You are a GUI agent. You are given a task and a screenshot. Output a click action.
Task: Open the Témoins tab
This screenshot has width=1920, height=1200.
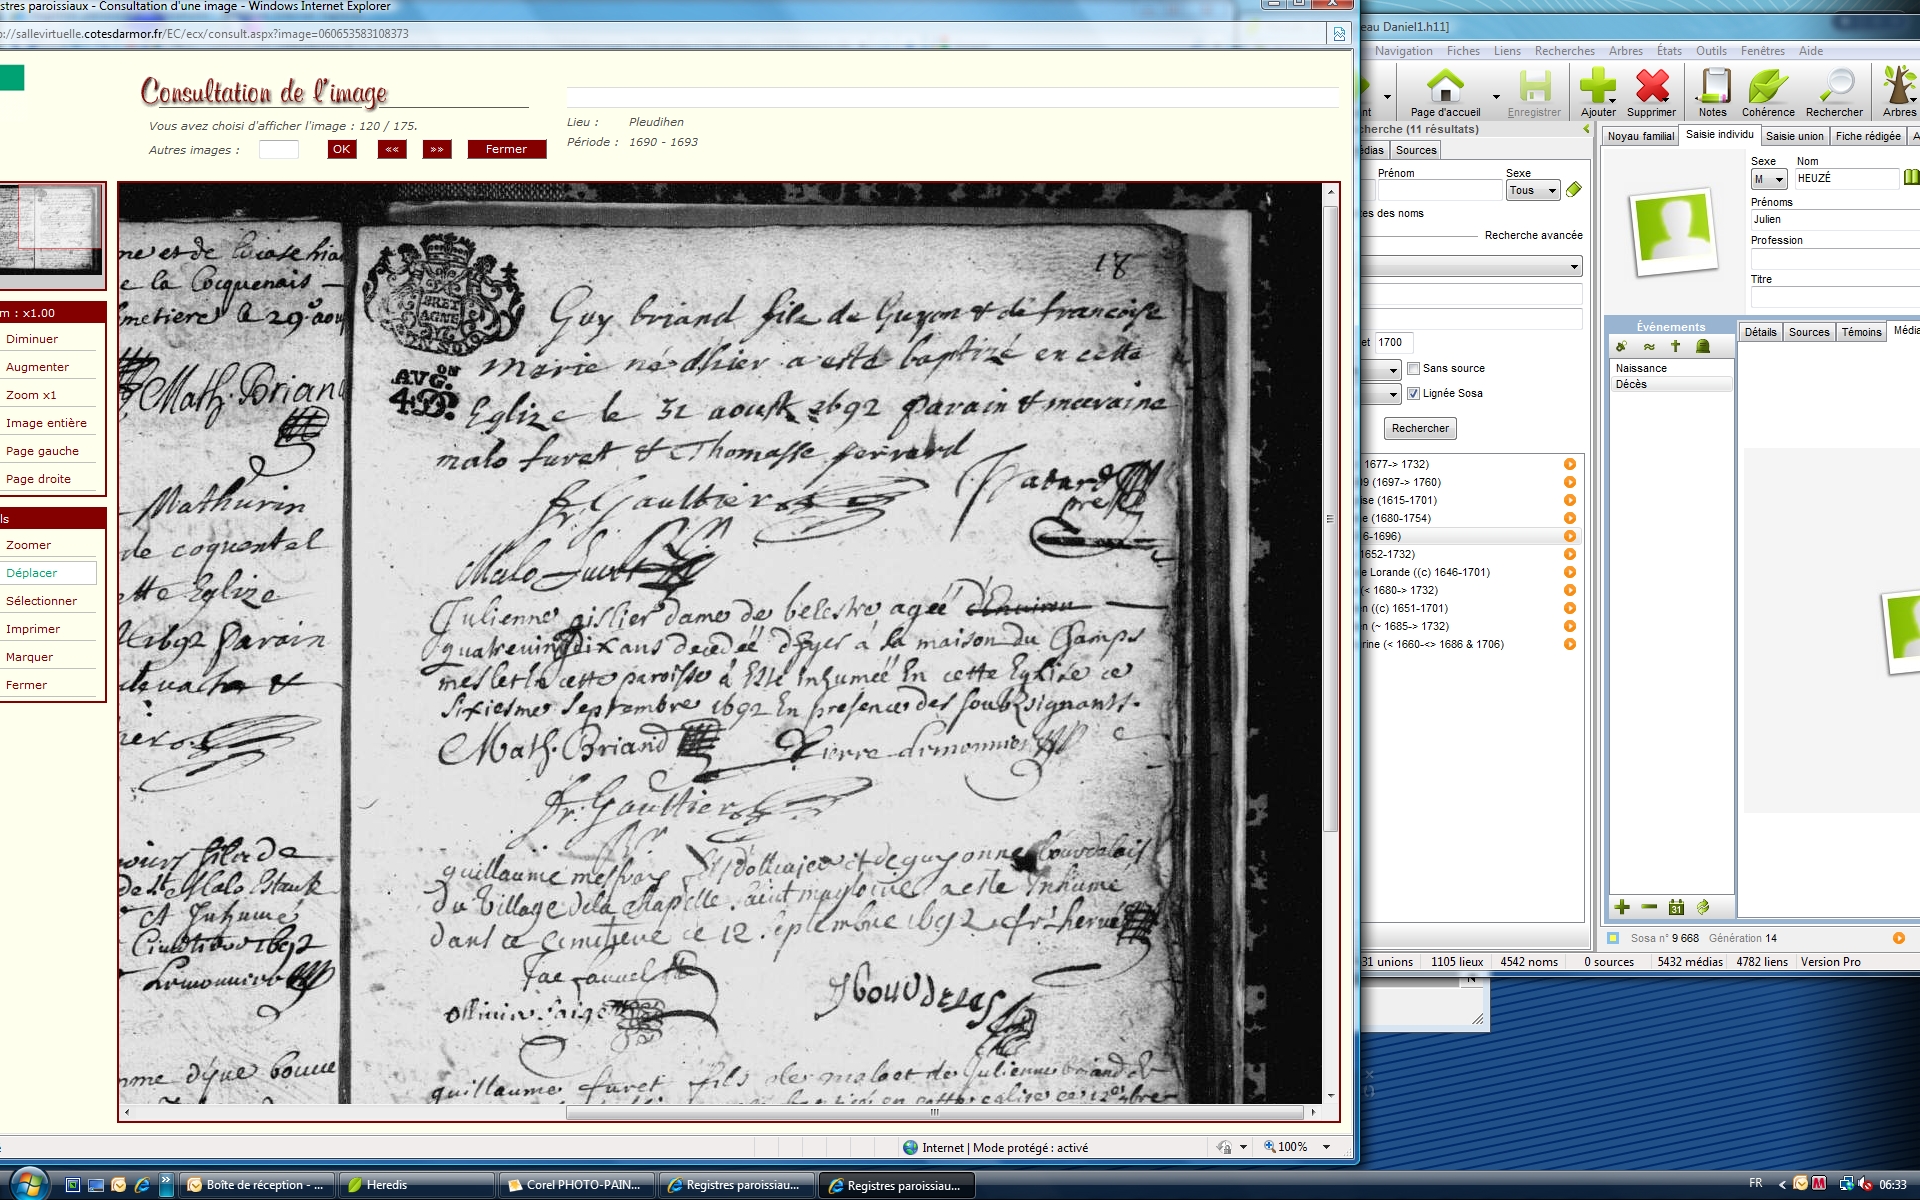[1861, 332]
